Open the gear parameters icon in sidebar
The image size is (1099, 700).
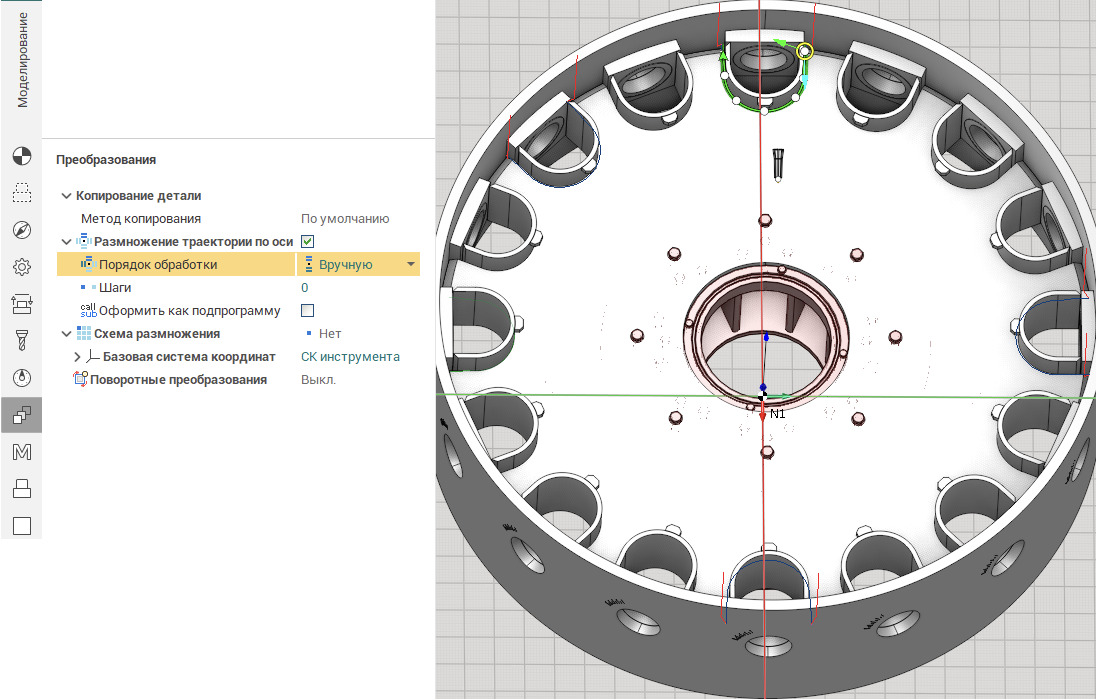pos(21,267)
